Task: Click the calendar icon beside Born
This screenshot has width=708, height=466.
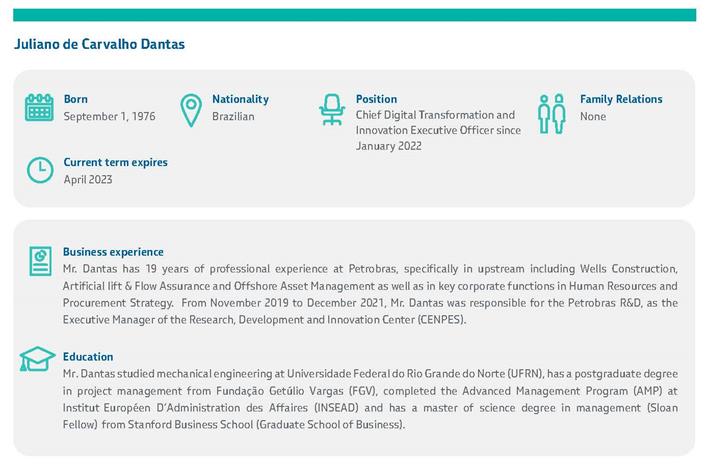Action: (x=39, y=108)
